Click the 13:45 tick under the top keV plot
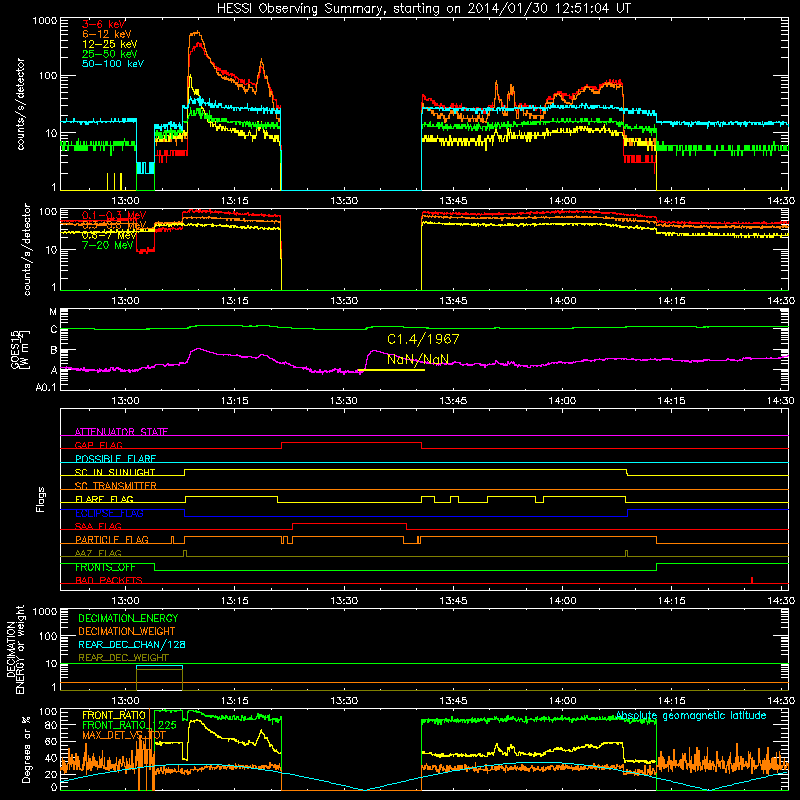800x800 pixels. pyautogui.click(x=454, y=201)
